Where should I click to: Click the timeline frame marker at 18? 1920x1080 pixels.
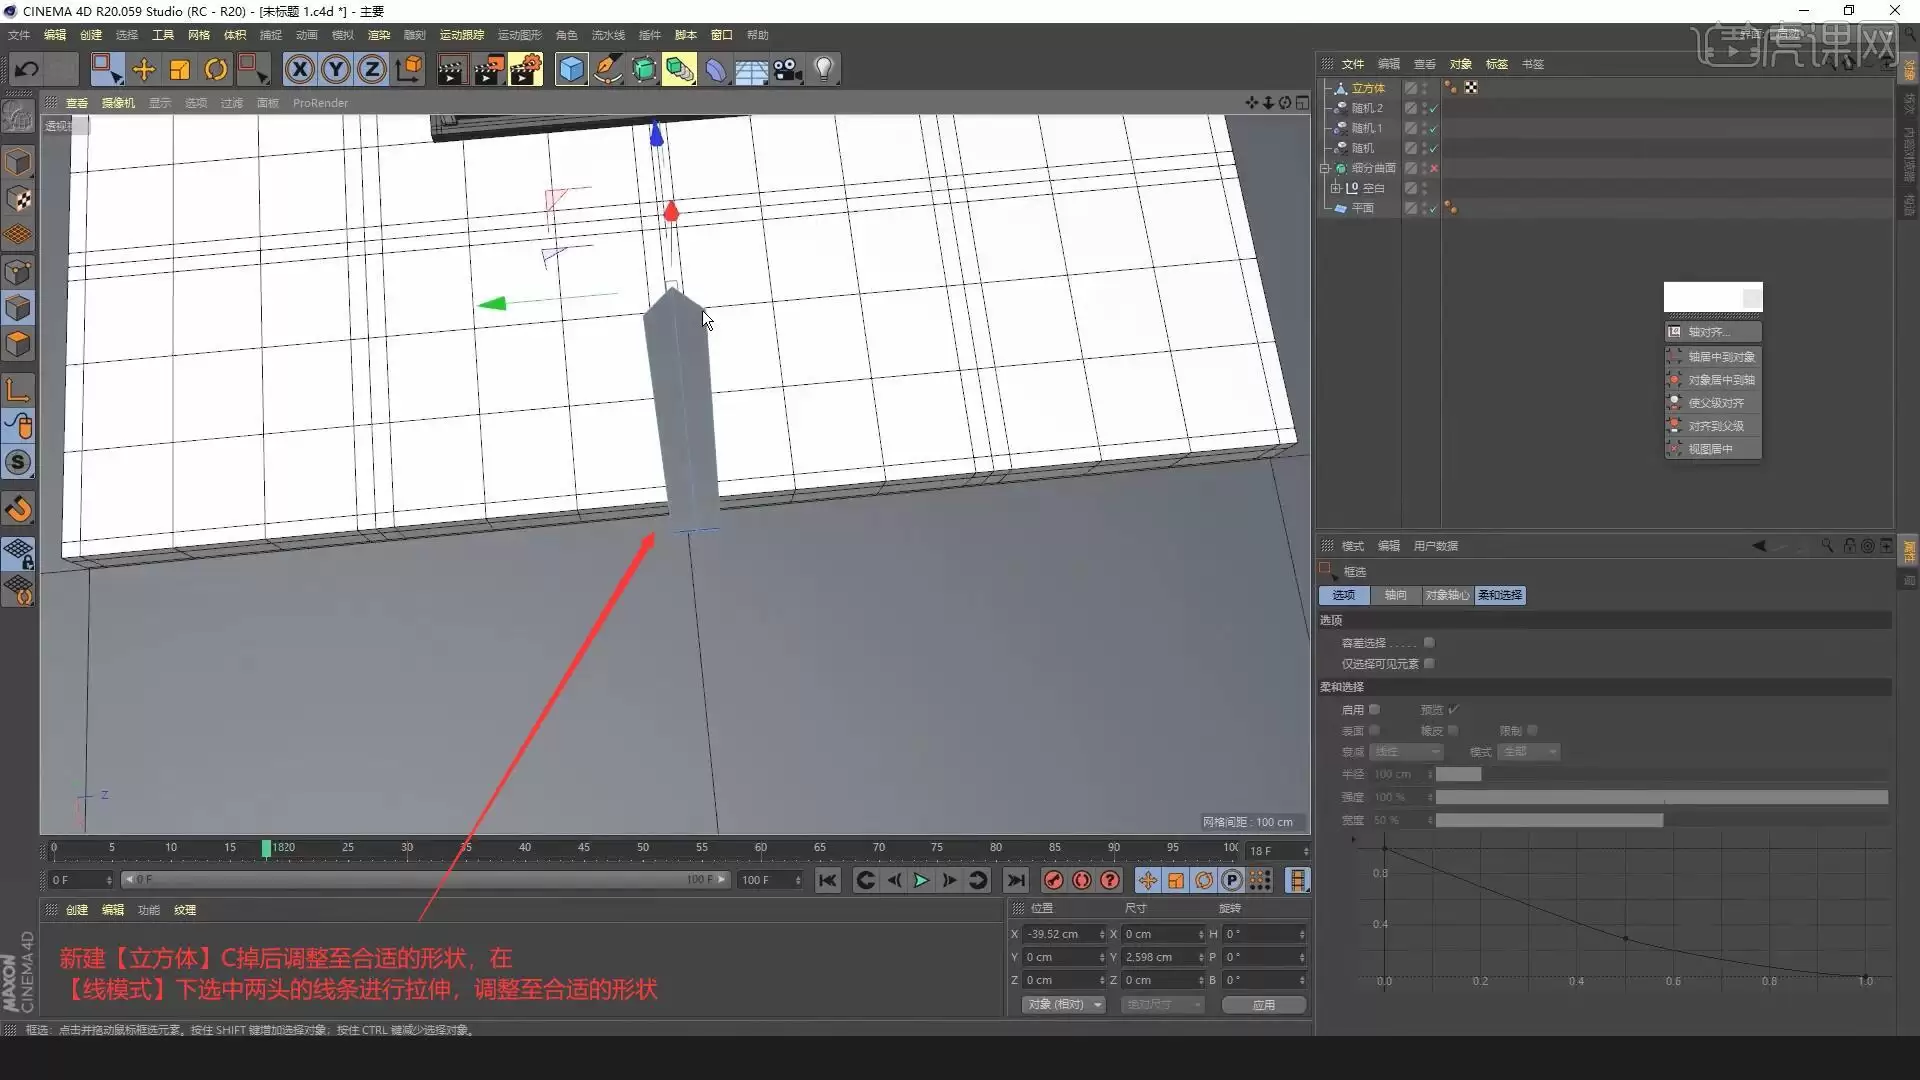coord(266,848)
